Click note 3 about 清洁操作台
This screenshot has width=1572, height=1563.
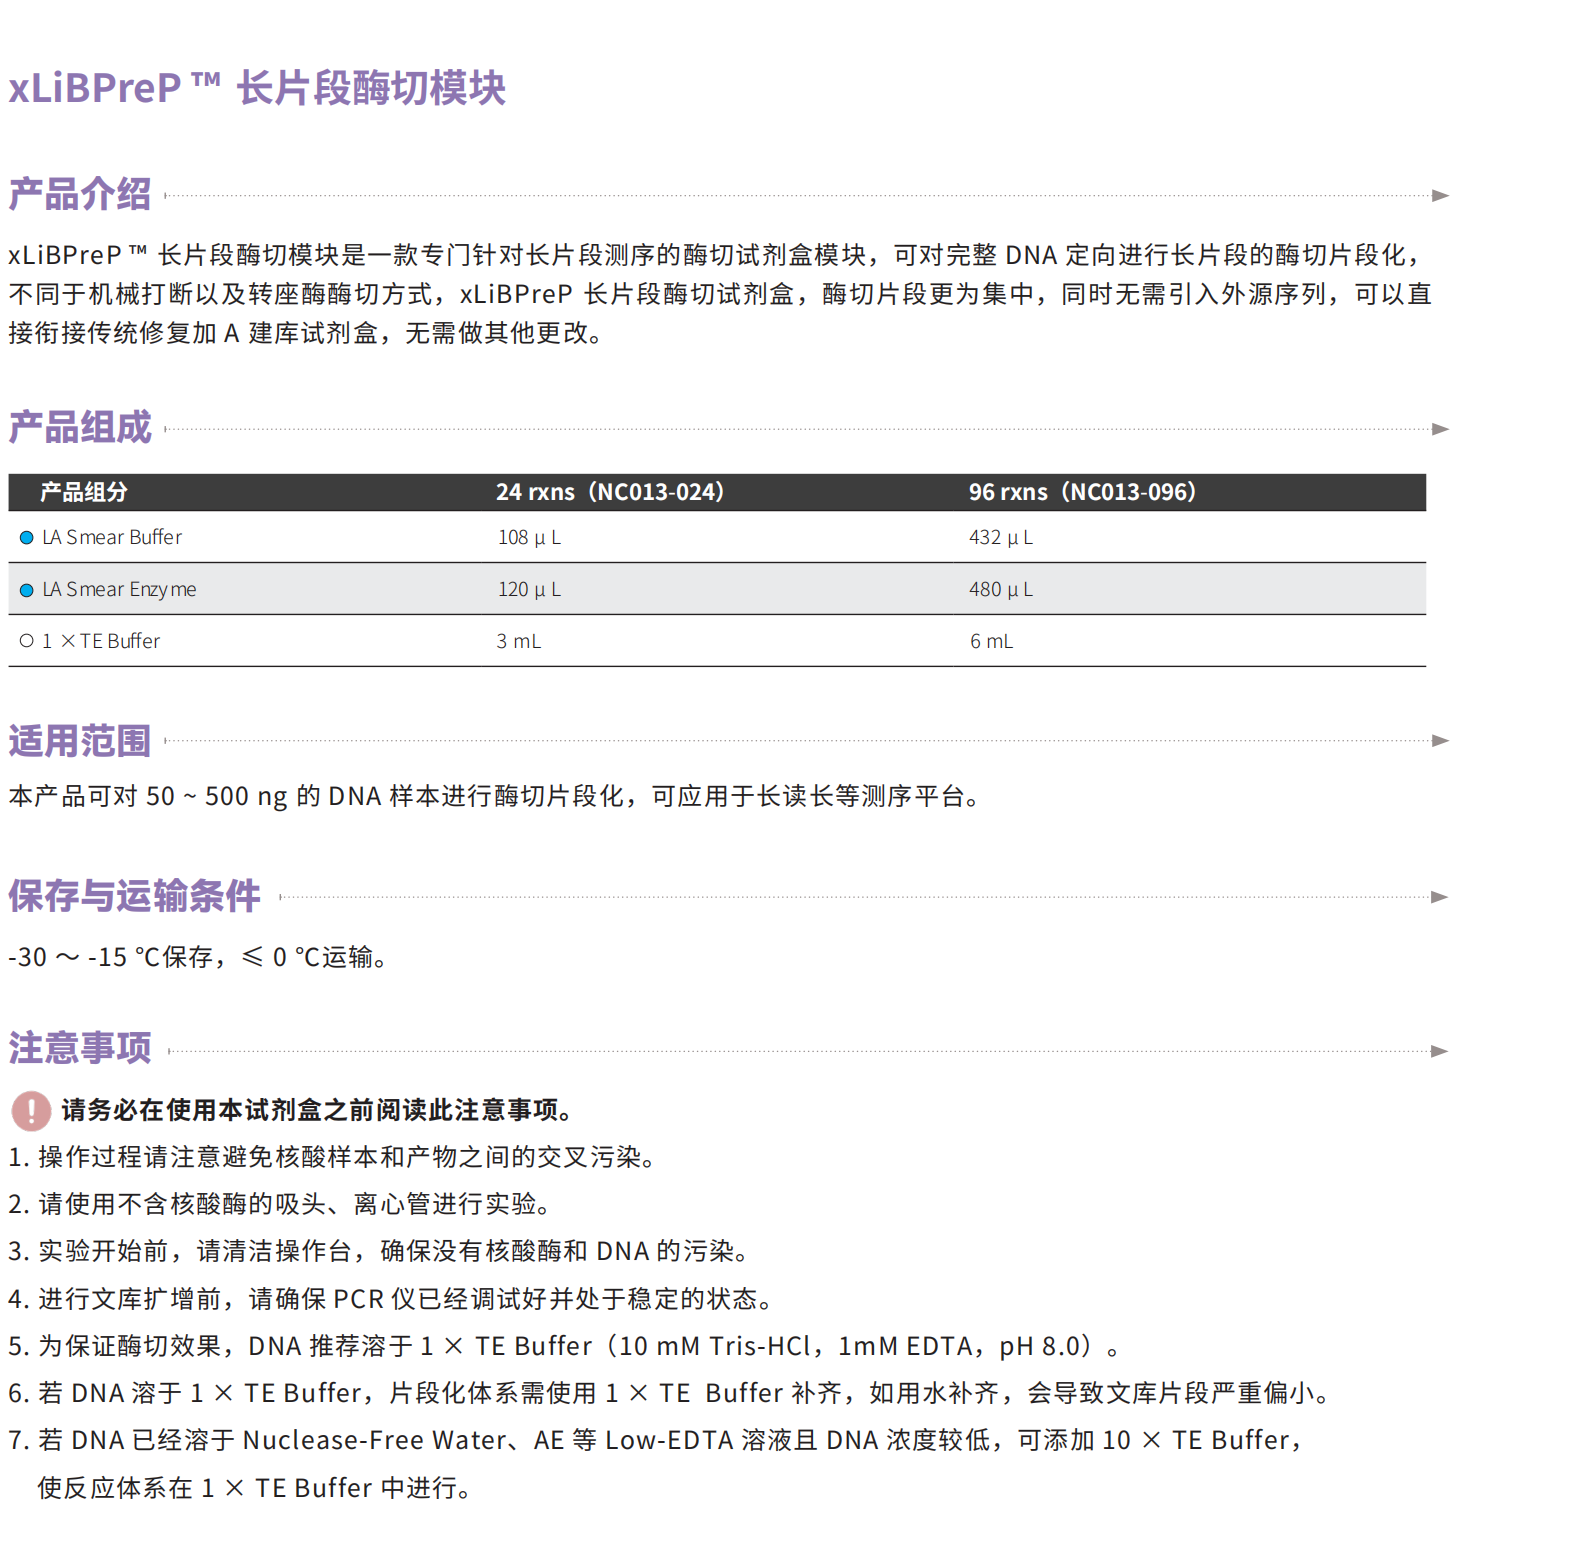(x=380, y=1251)
